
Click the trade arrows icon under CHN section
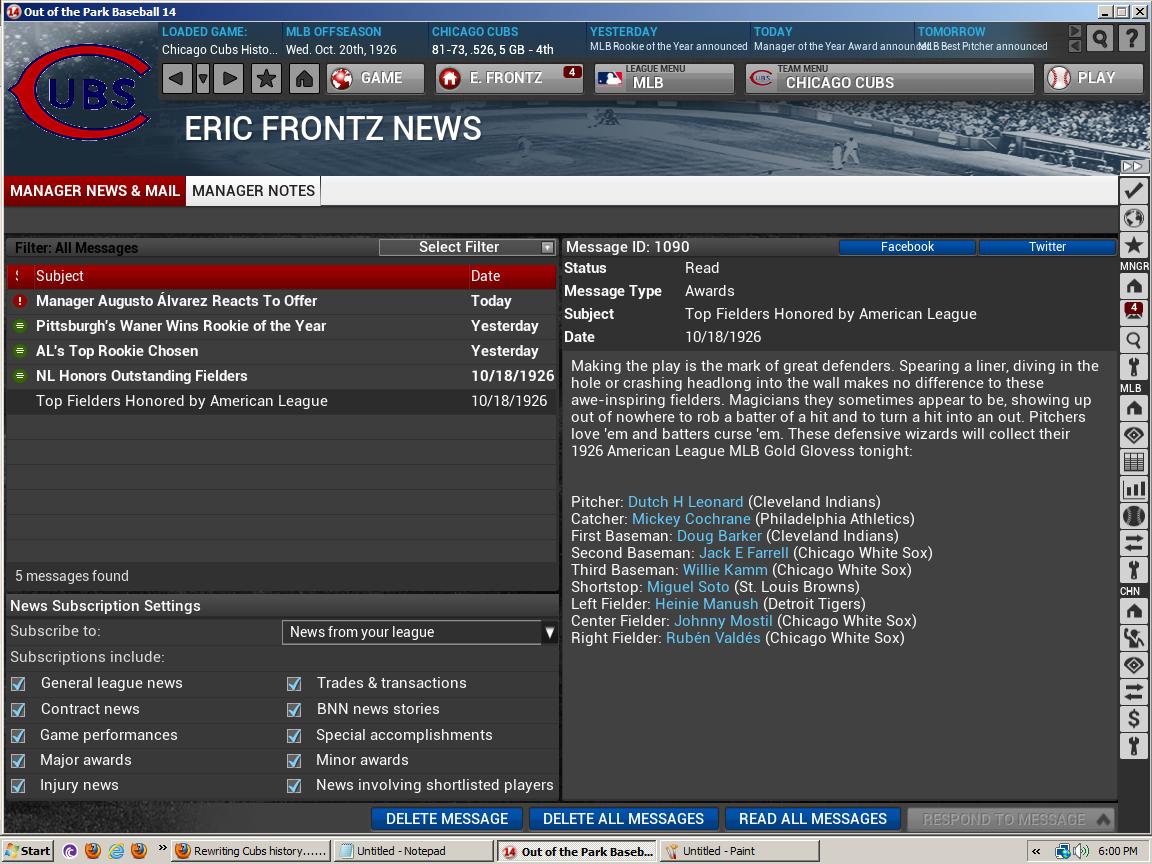point(1134,691)
